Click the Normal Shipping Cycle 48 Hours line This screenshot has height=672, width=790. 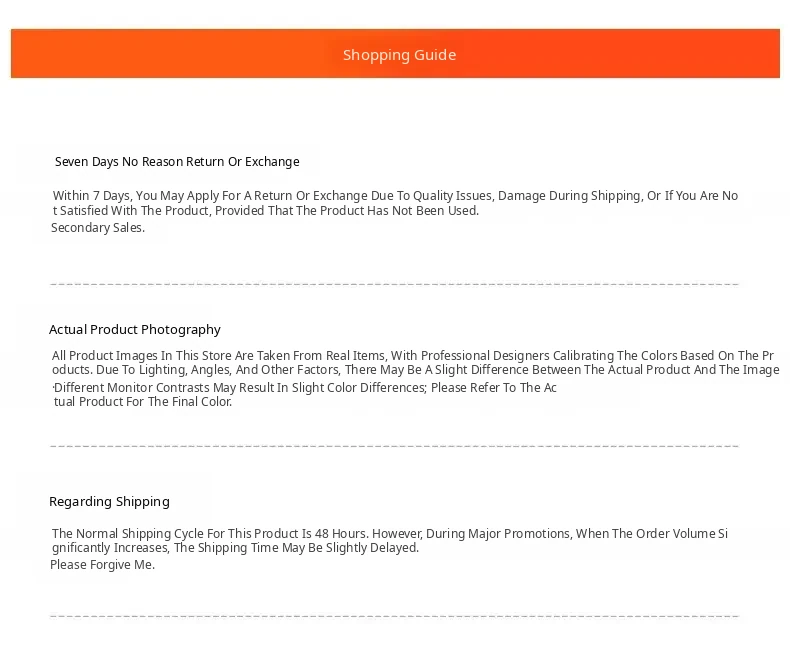[389, 533]
